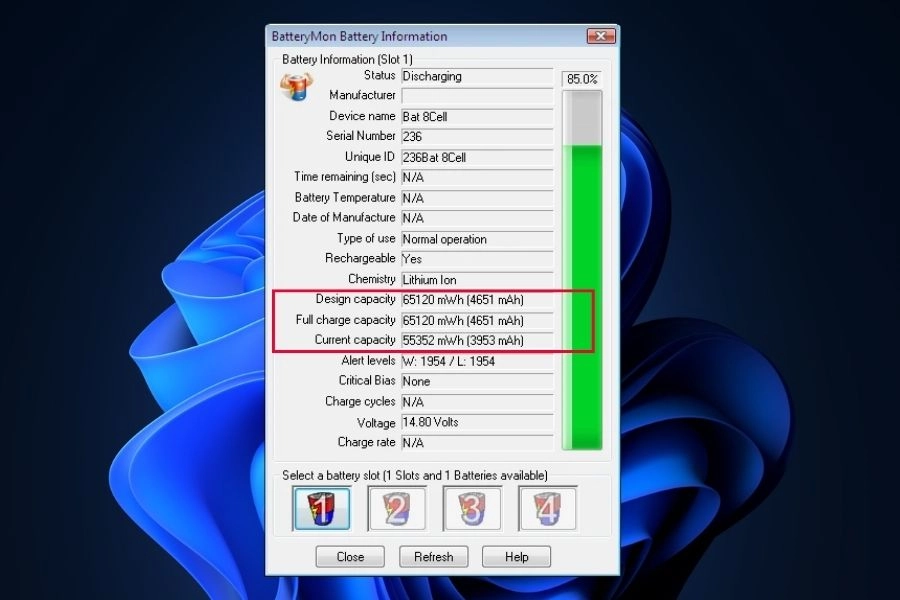Click the Critical Bias label
Image resolution: width=900 pixels, height=600 pixels.
(x=367, y=381)
